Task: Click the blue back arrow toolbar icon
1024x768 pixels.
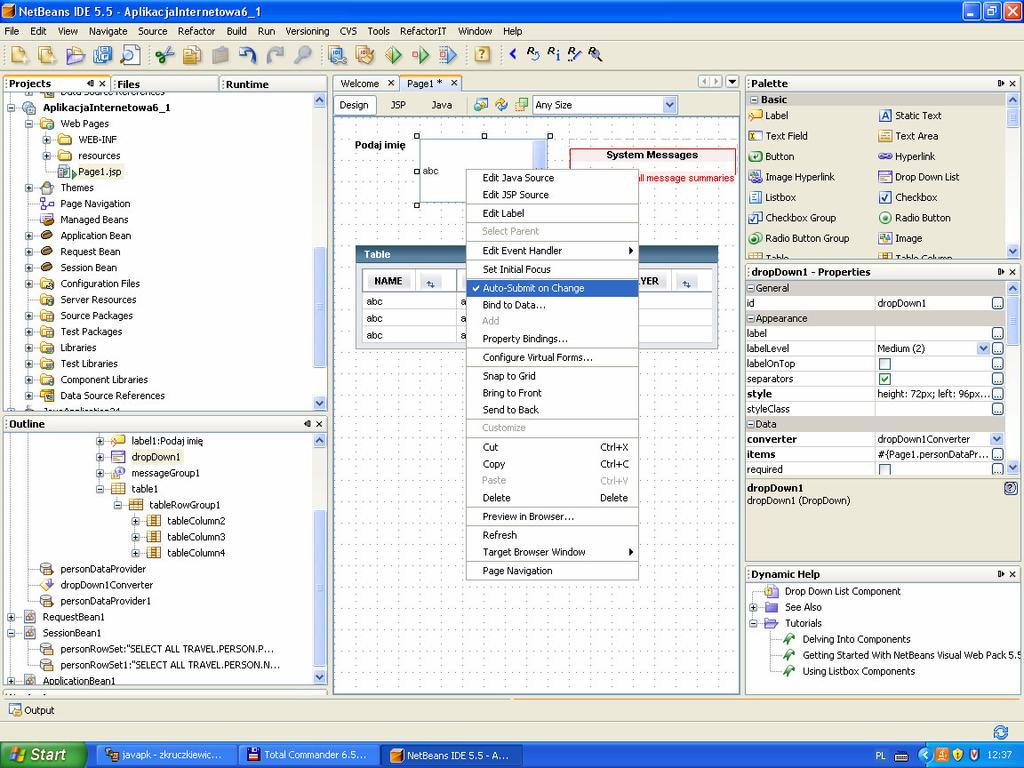Action: 513,54
